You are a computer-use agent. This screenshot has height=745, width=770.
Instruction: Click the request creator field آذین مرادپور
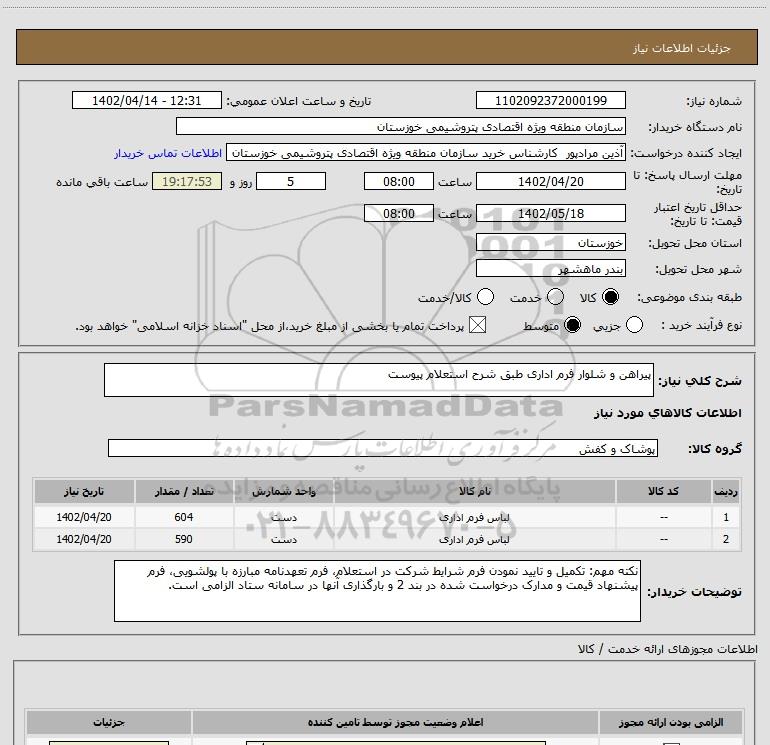click(x=426, y=153)
